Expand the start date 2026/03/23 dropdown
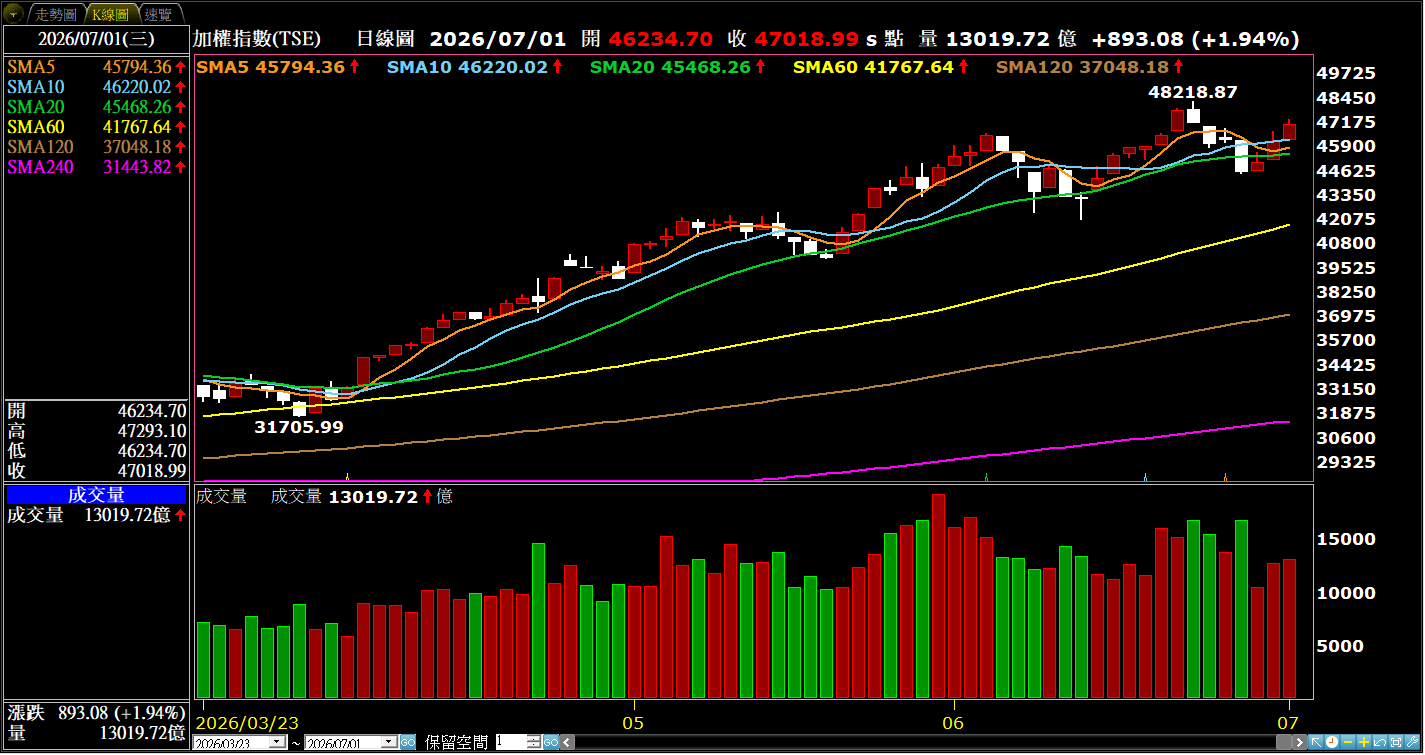1425x755 pixels. click(x=277, y=742)
